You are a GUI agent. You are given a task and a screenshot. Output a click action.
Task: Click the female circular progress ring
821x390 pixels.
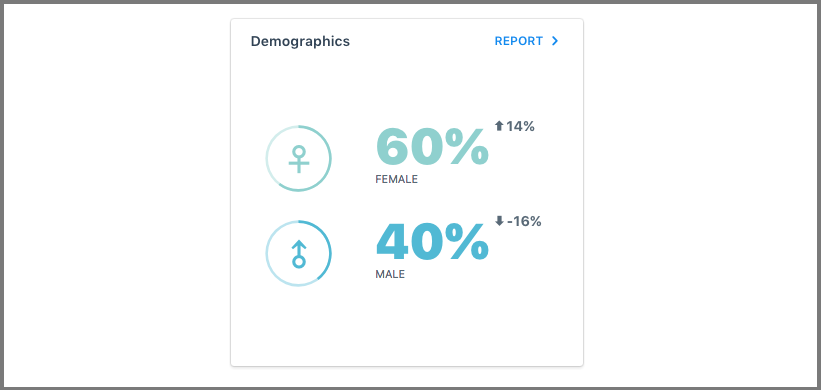coord(298,158)
